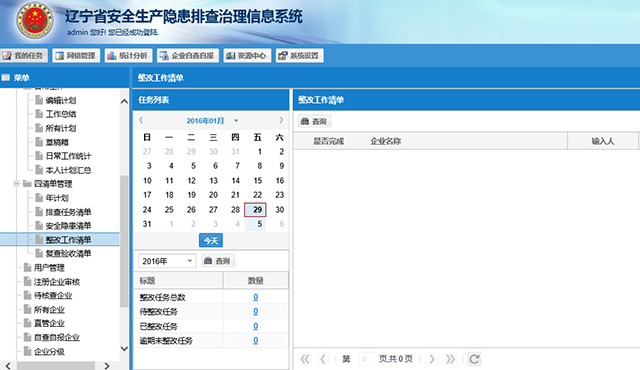Jump to last page icon in pager
Viewport: 640px width, 370px height.
450,359
